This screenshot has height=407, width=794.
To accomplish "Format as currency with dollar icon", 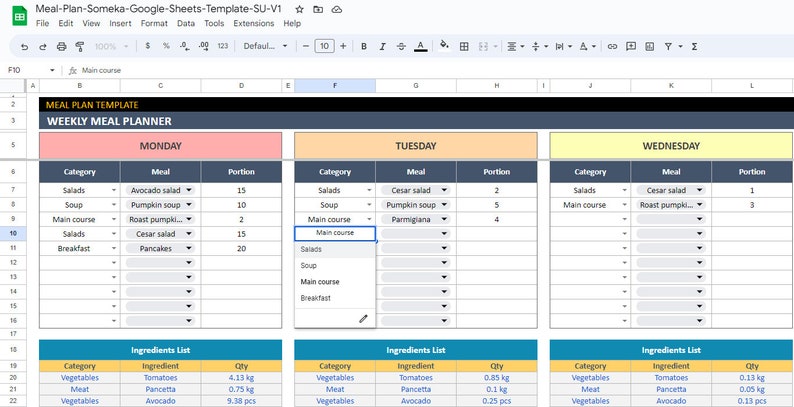I will pyautogui.click(x=147, y=46).
